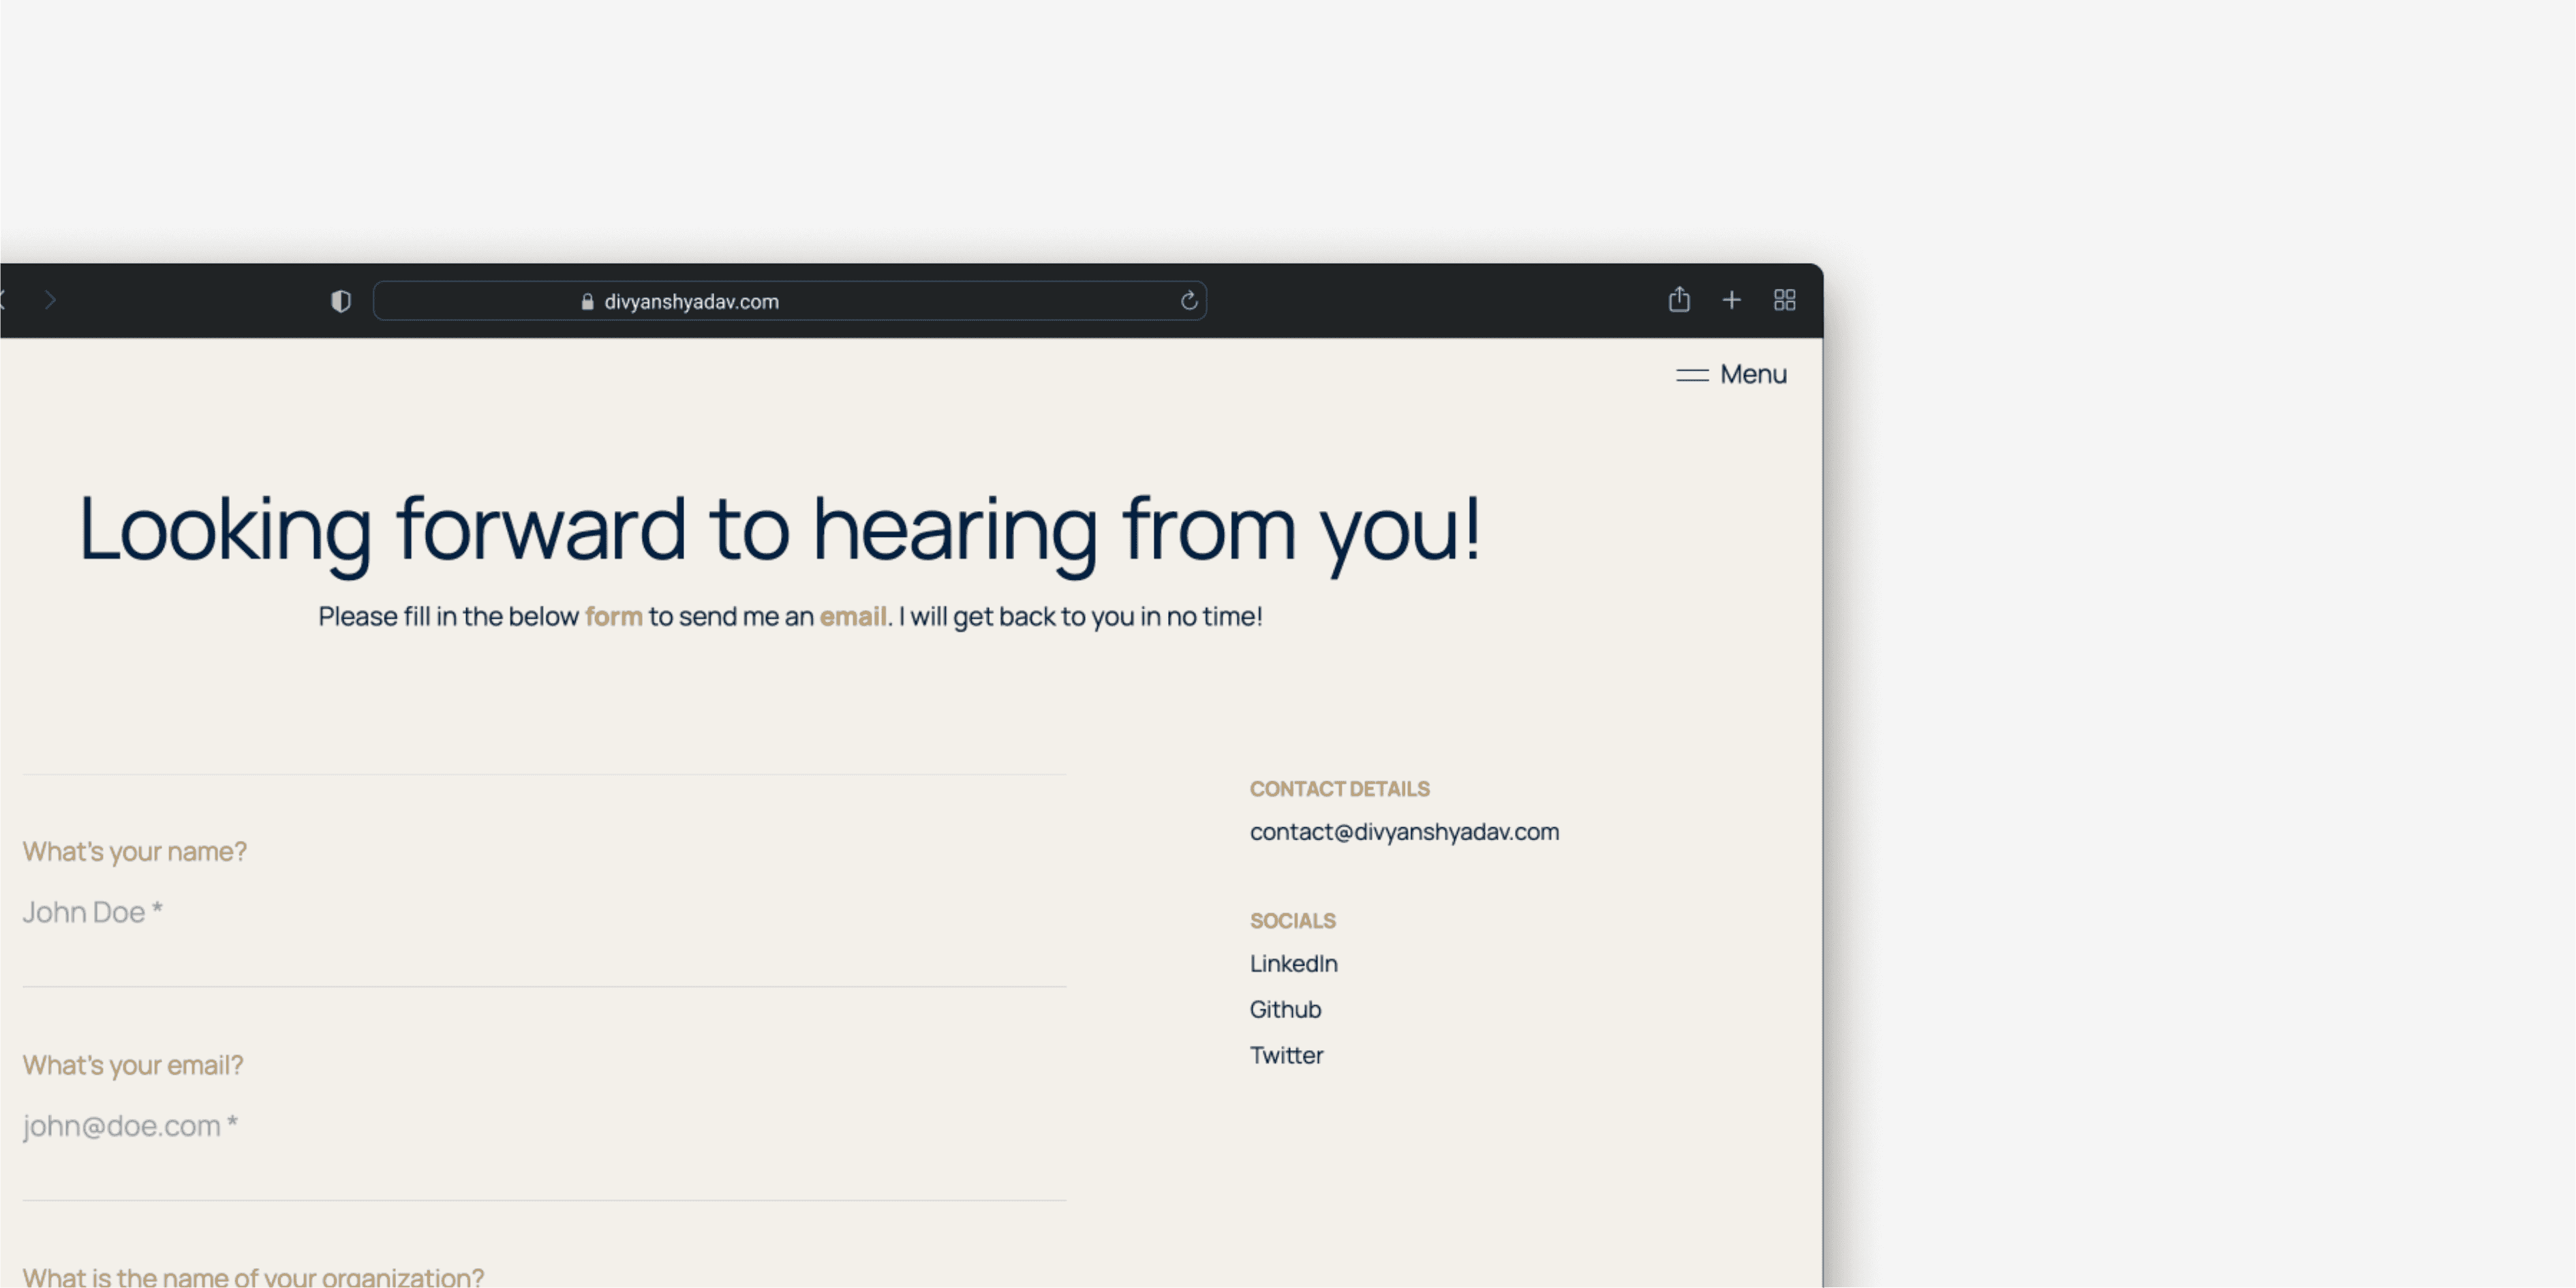Click the What's your name? label

pyautogui.click(x=134, y=852)
